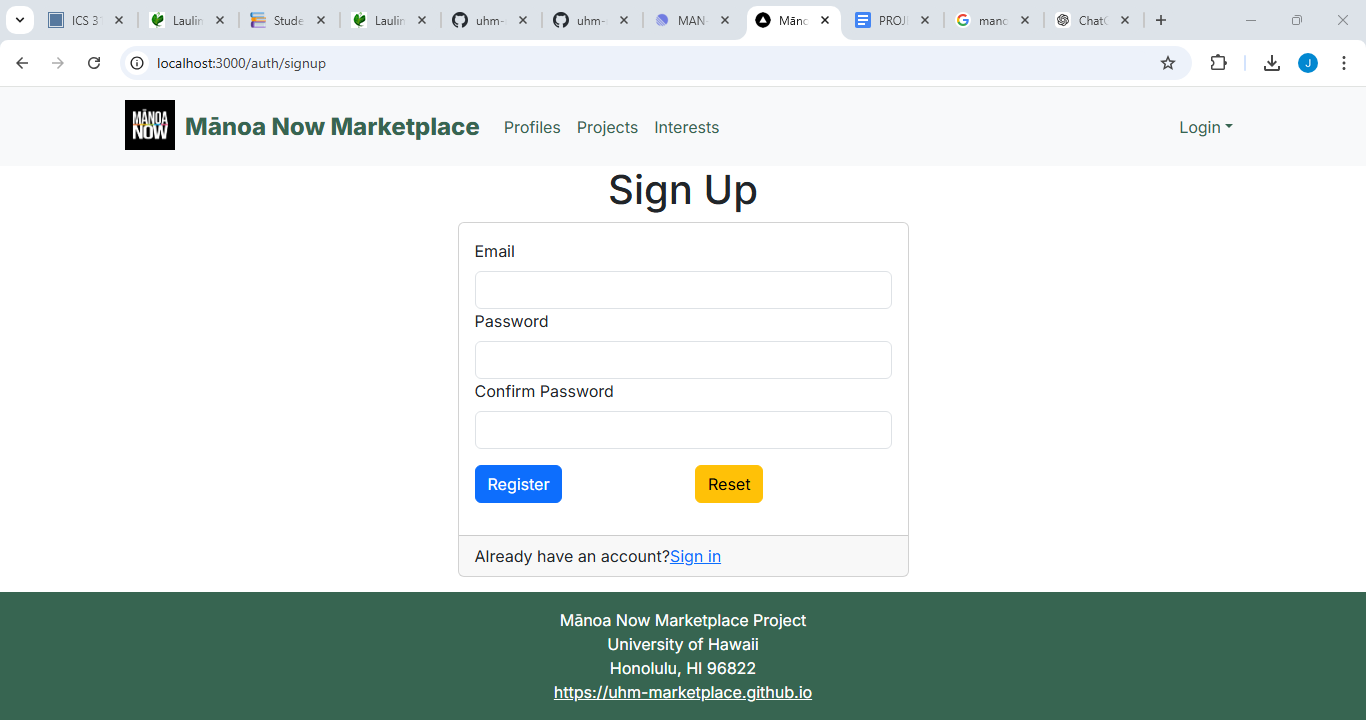Image resolution: width=1366 pixels, height=720 pixels.
Task: Open the Chrome profile avatar
Action: 1308,63
